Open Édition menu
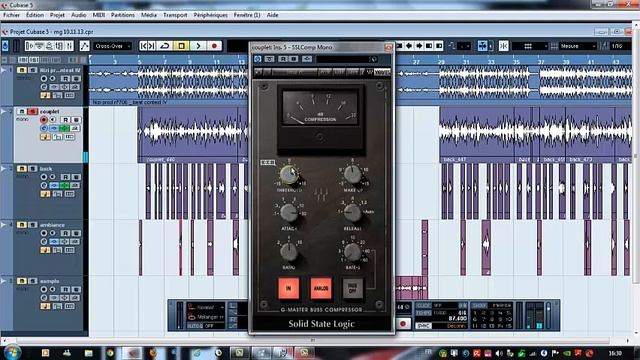 tap(35, 15)
